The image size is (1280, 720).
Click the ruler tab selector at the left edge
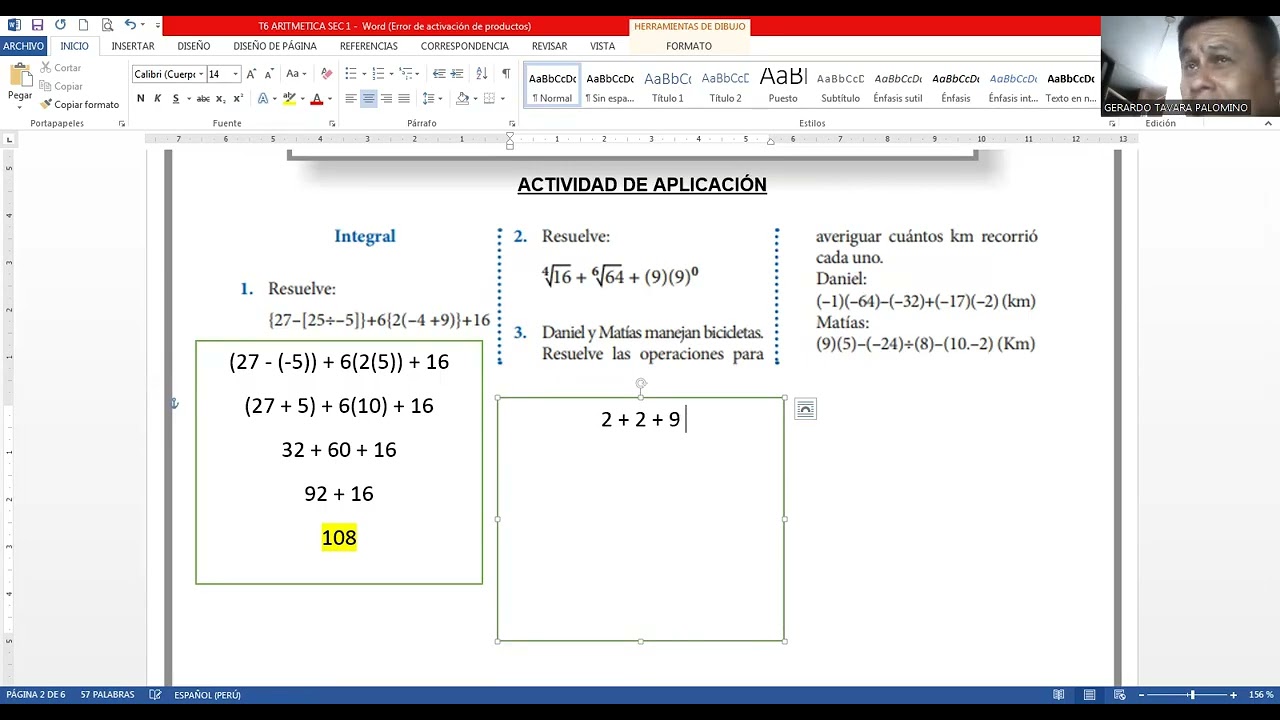point(9,139)
